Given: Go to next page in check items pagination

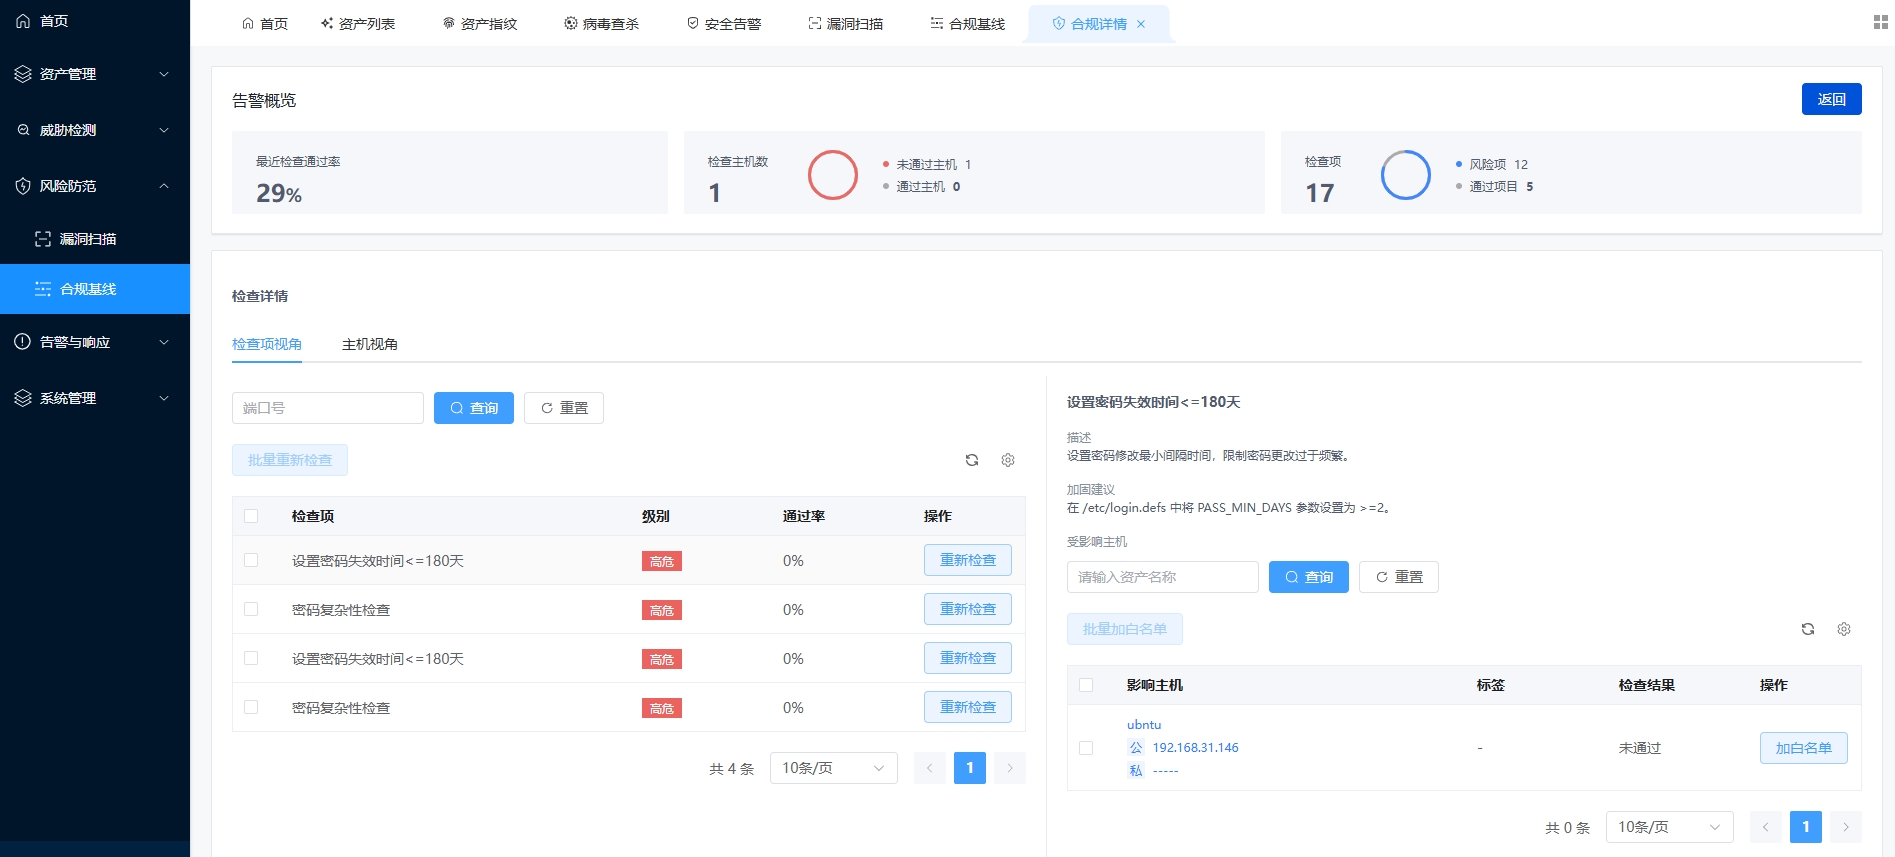Looking at the screenshot, I should point(1010,768).
